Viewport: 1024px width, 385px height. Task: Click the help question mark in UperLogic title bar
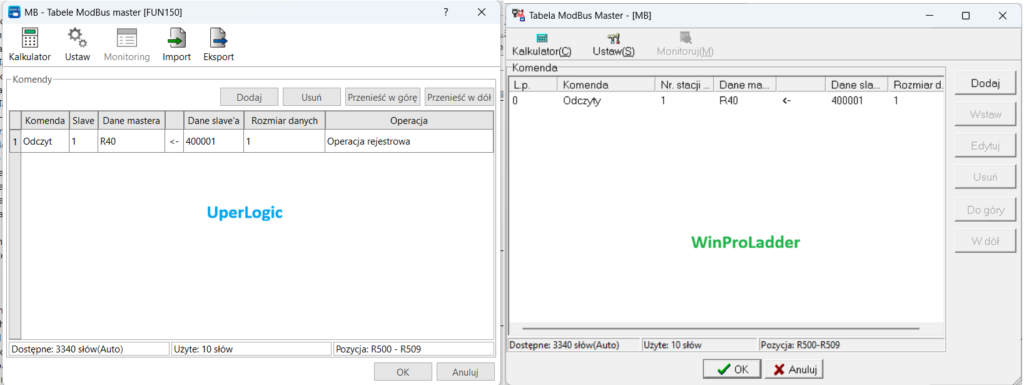[x=445, y=12]
